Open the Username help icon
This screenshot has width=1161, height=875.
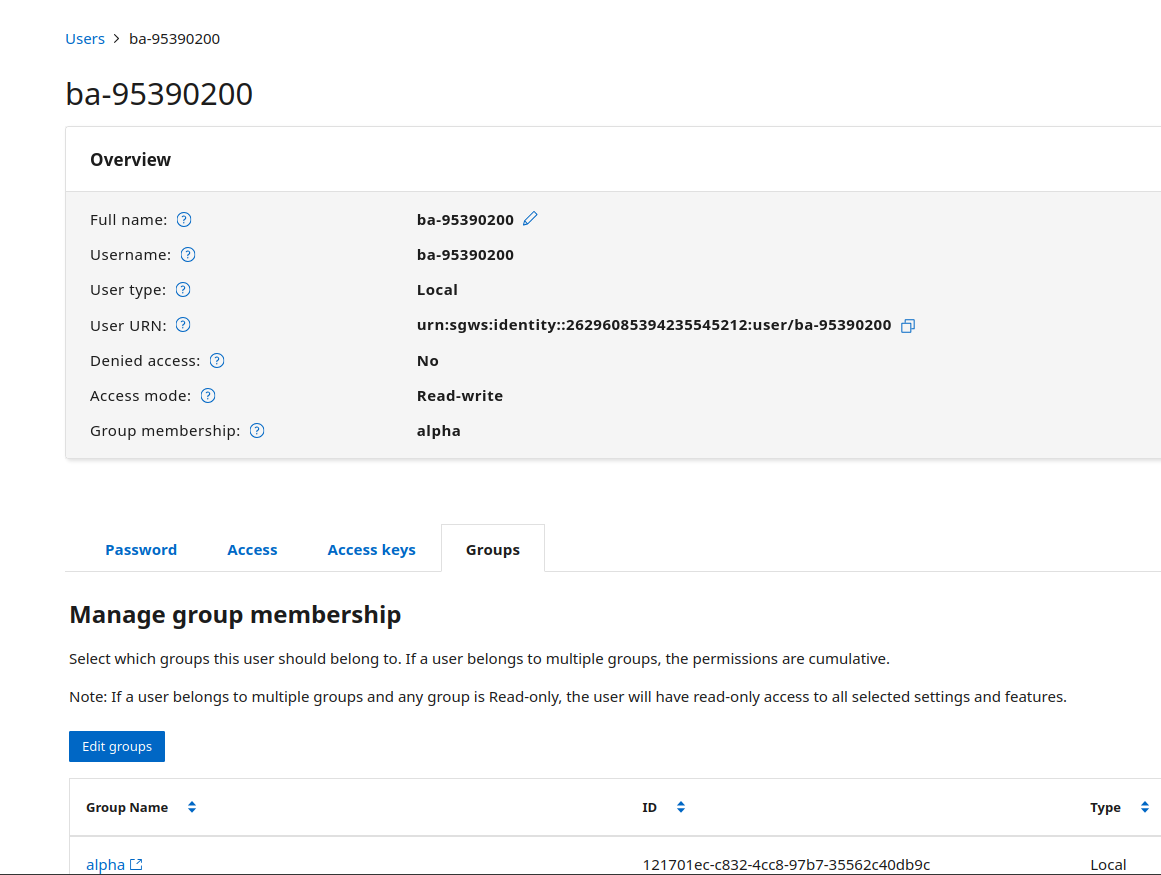(188, 255)
